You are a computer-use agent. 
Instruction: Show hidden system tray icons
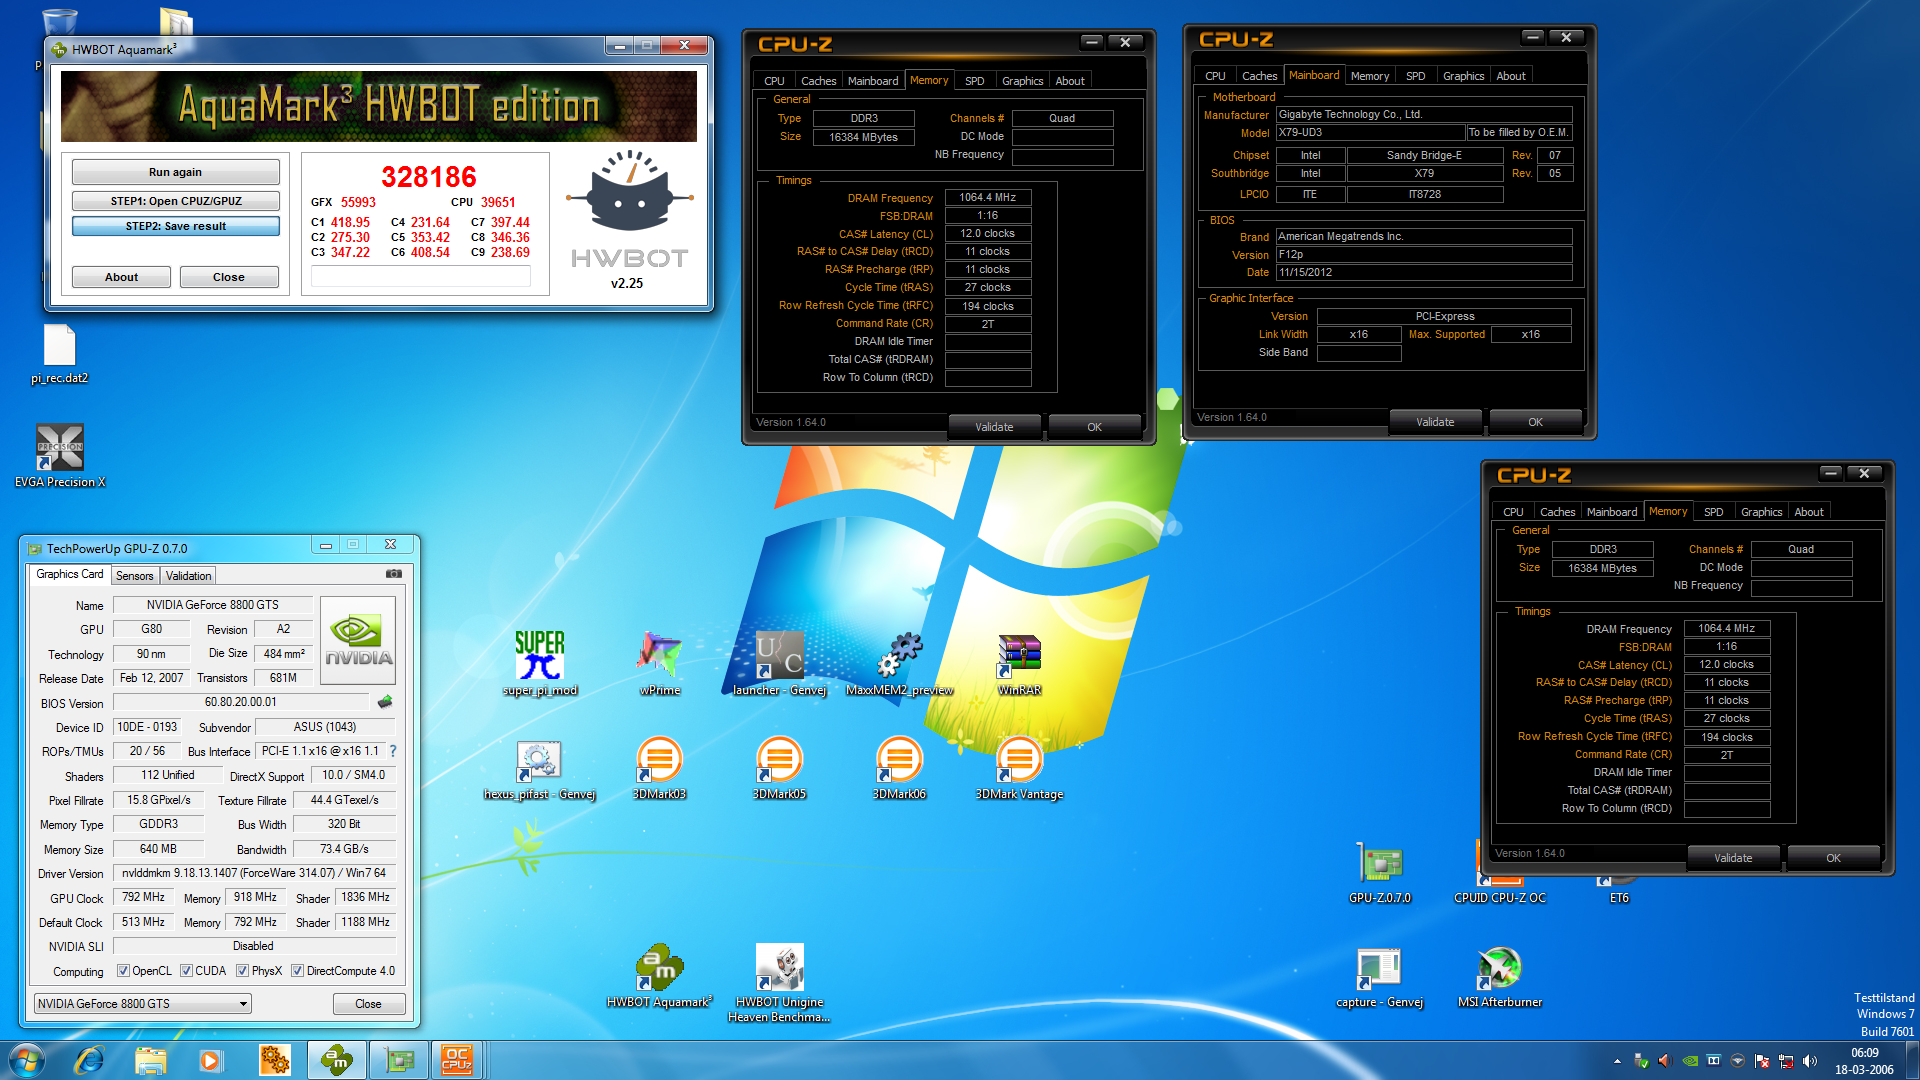pyautogui.click(x=1617, y=1061)
